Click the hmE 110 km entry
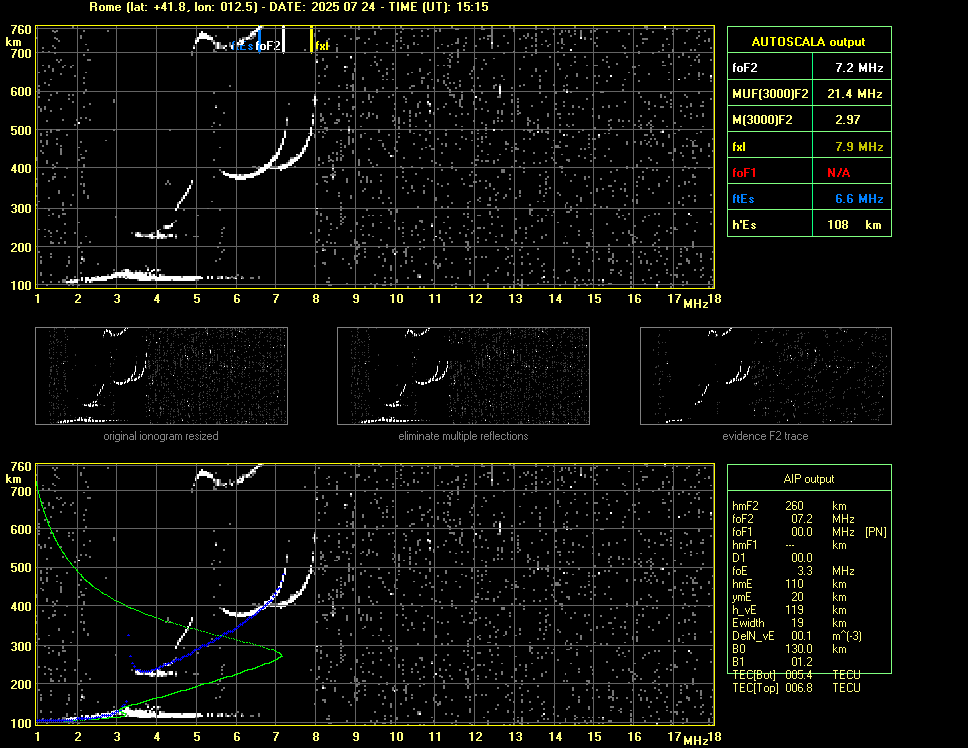 pyautogui.click(x=788, y=584)
